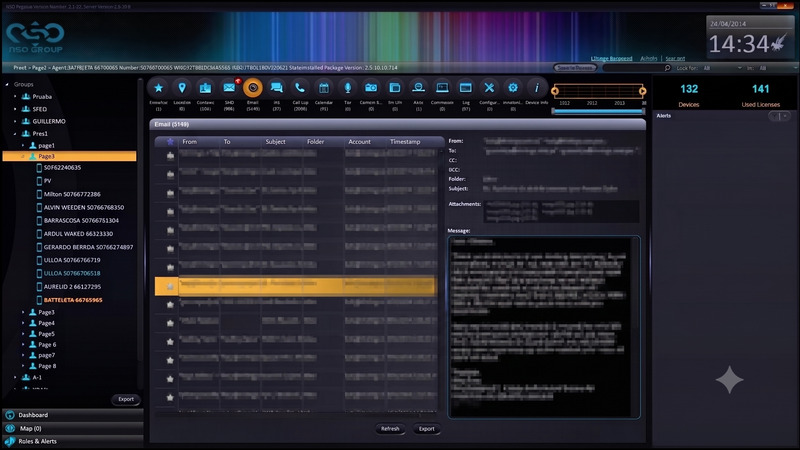Click the Prueba group icon
Image resolution: width=800 pixels, height=450 pixels.
click(26, 96)
